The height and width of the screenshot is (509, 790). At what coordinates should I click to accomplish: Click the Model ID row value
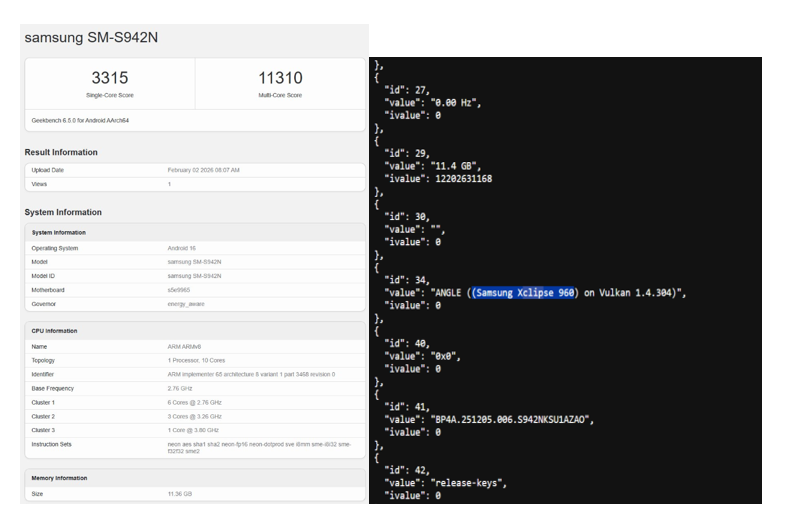pos(200,275)
